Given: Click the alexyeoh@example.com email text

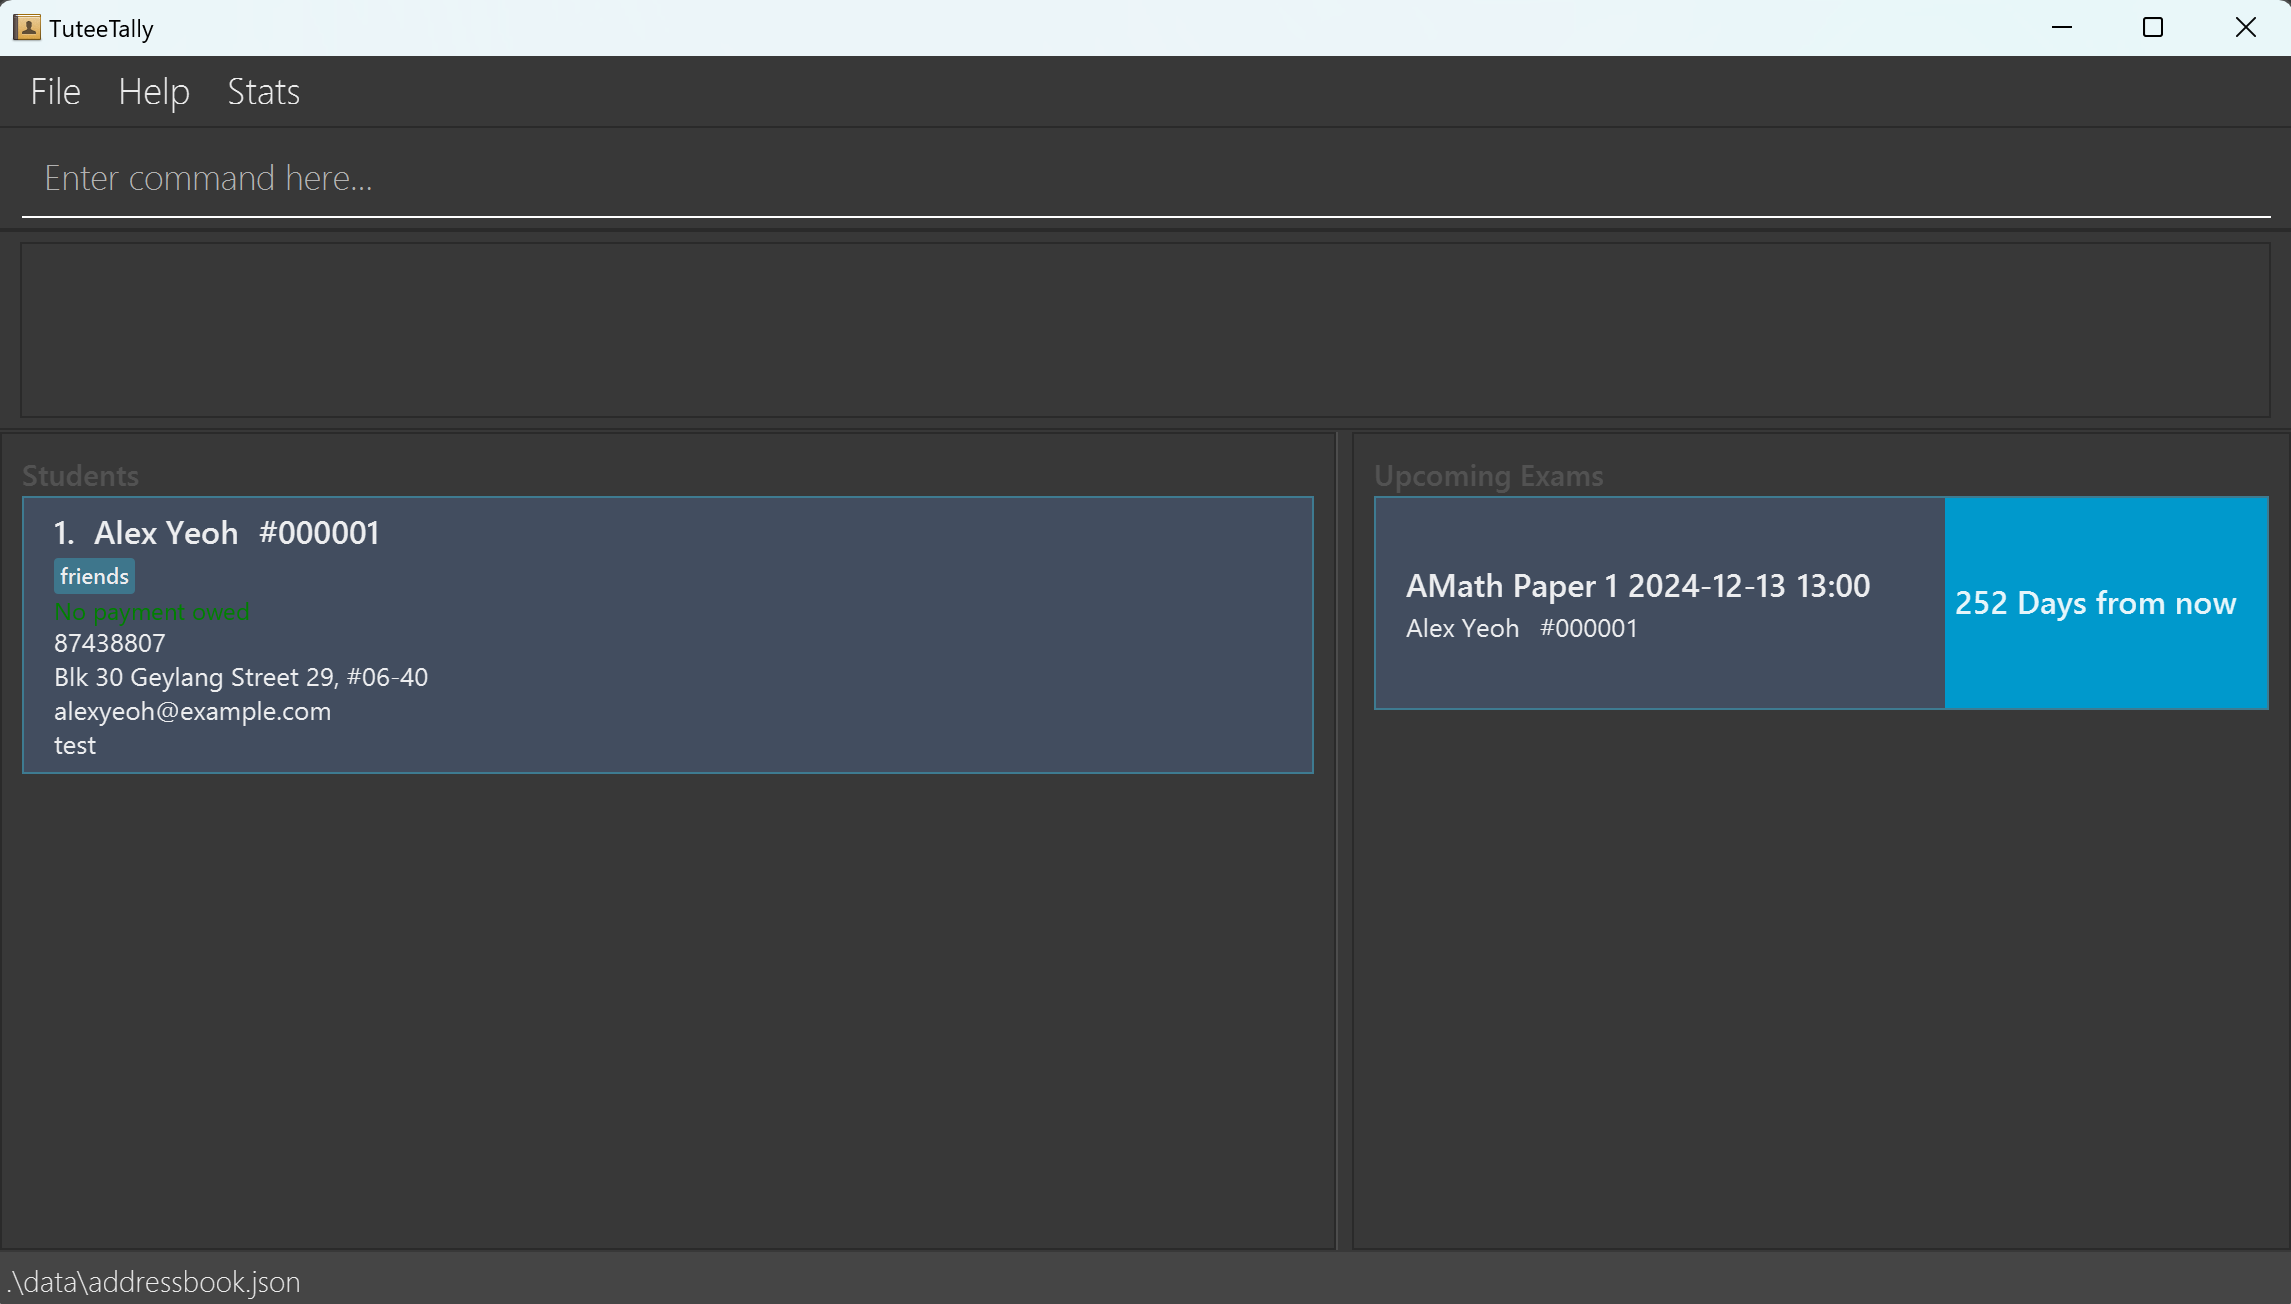Looking at the screenshot, I should [192, 711].
